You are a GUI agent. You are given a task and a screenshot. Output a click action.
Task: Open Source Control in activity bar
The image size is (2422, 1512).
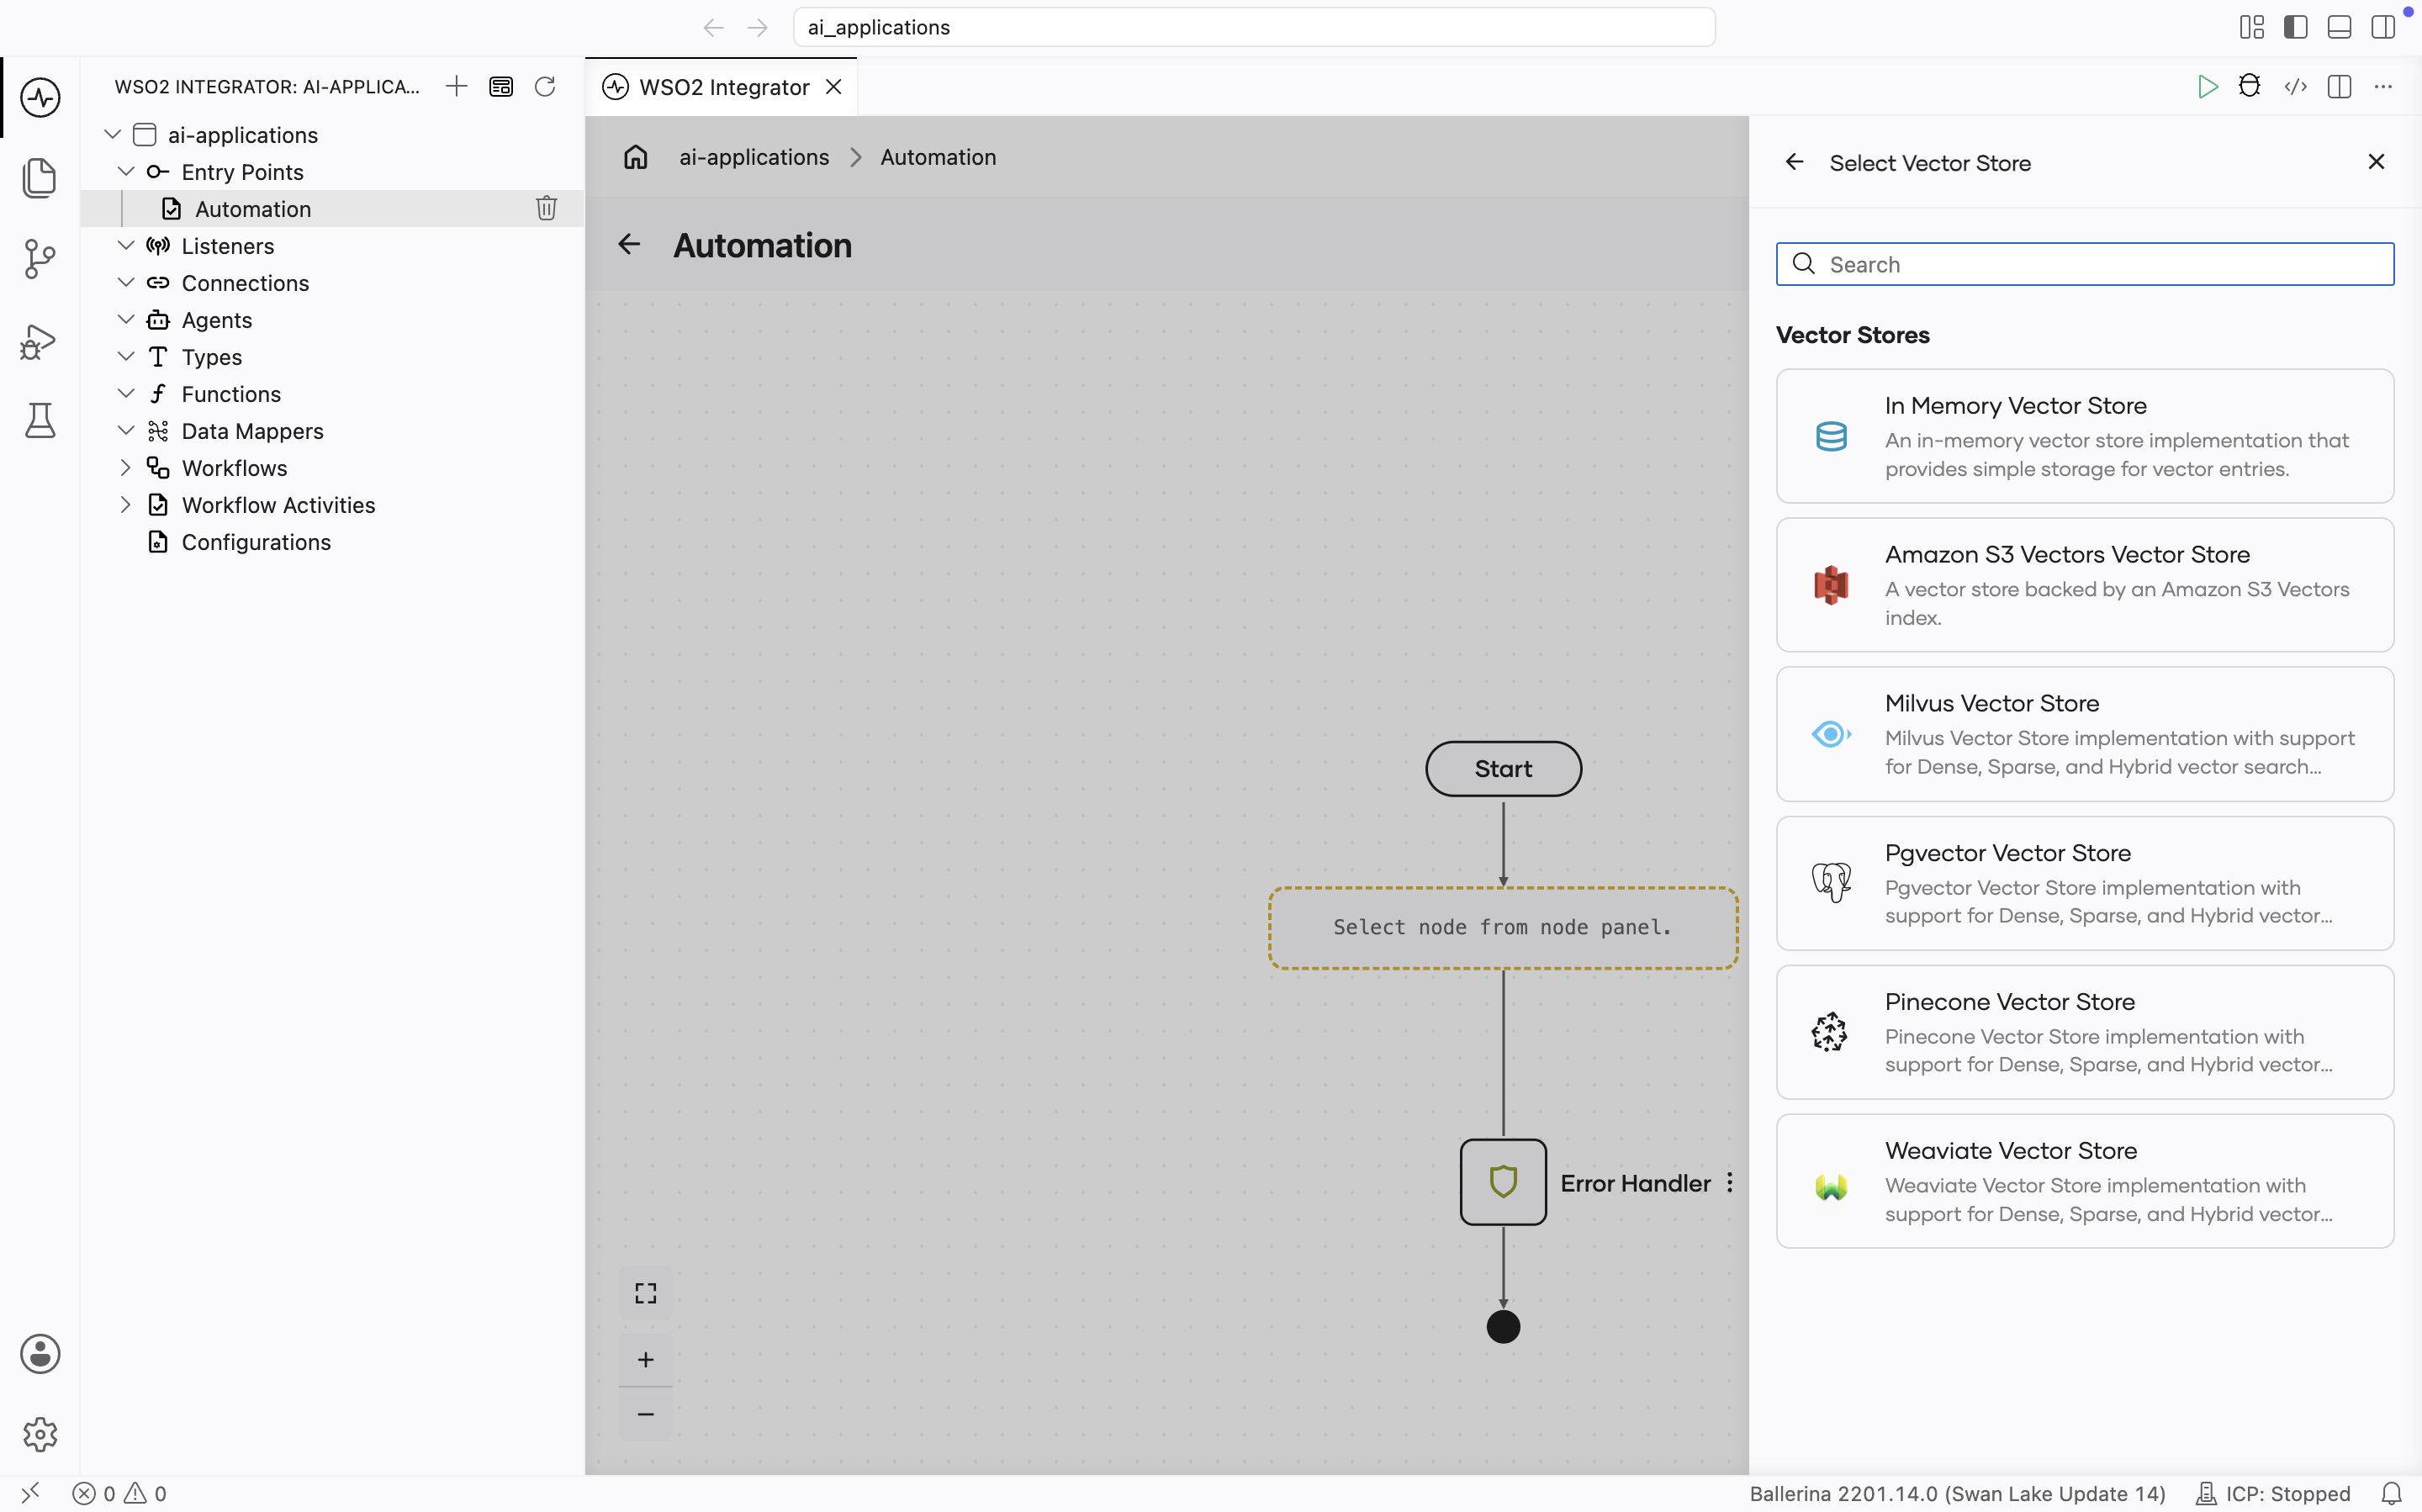(40, 259)
